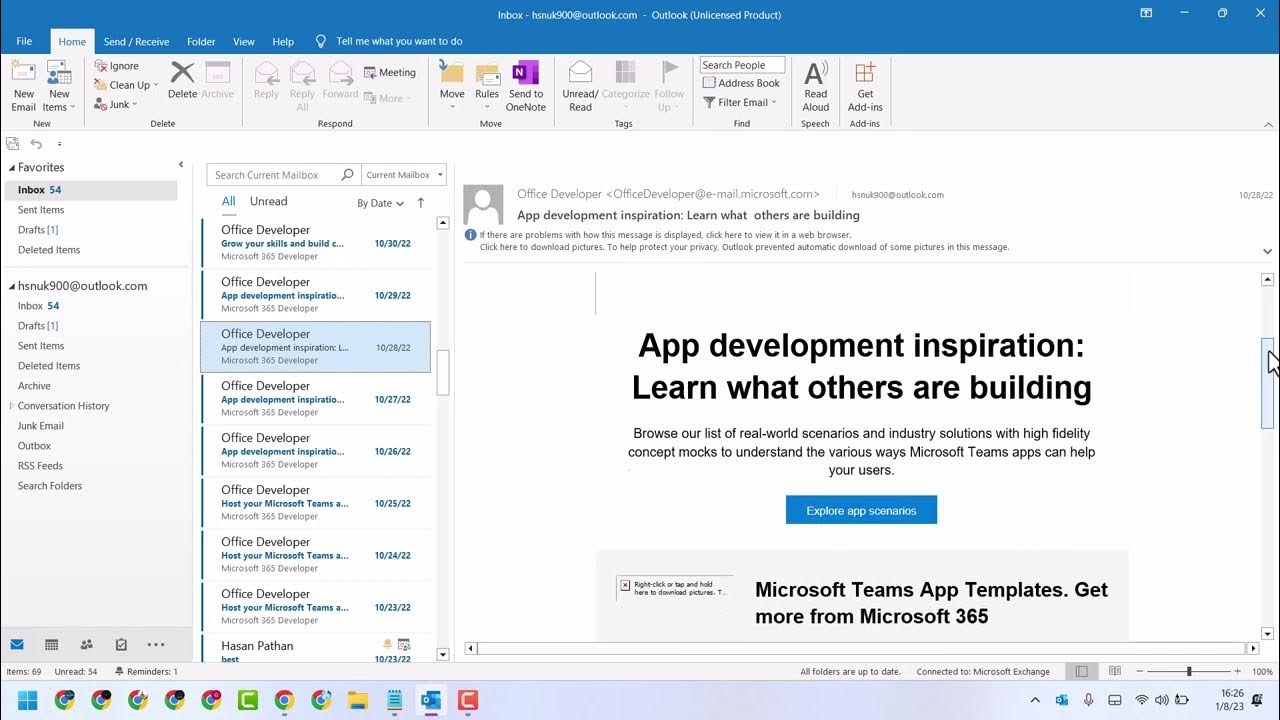Select Normal view in status bar
Screen dimensions: 1280x720
pyautogui.click(x=1081, y=671)
